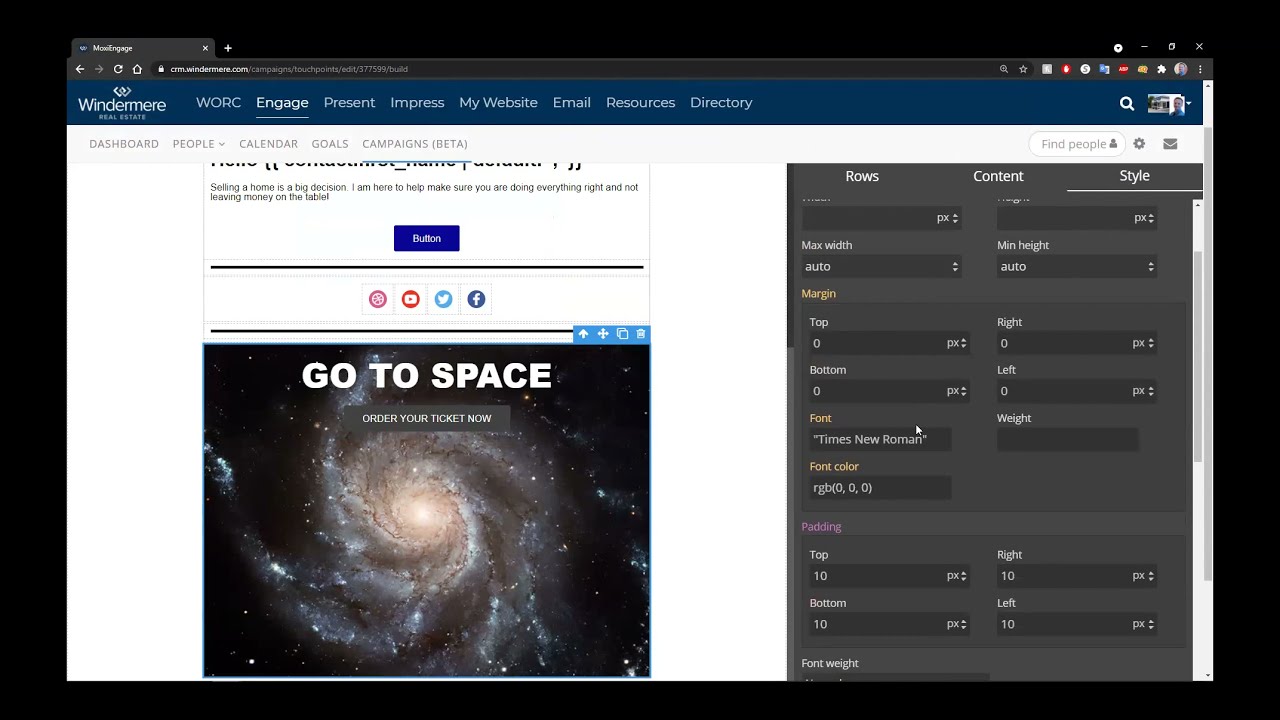Click the font Weight input field
This screenshot has height=720, width=1280.
click(1067, 439)
